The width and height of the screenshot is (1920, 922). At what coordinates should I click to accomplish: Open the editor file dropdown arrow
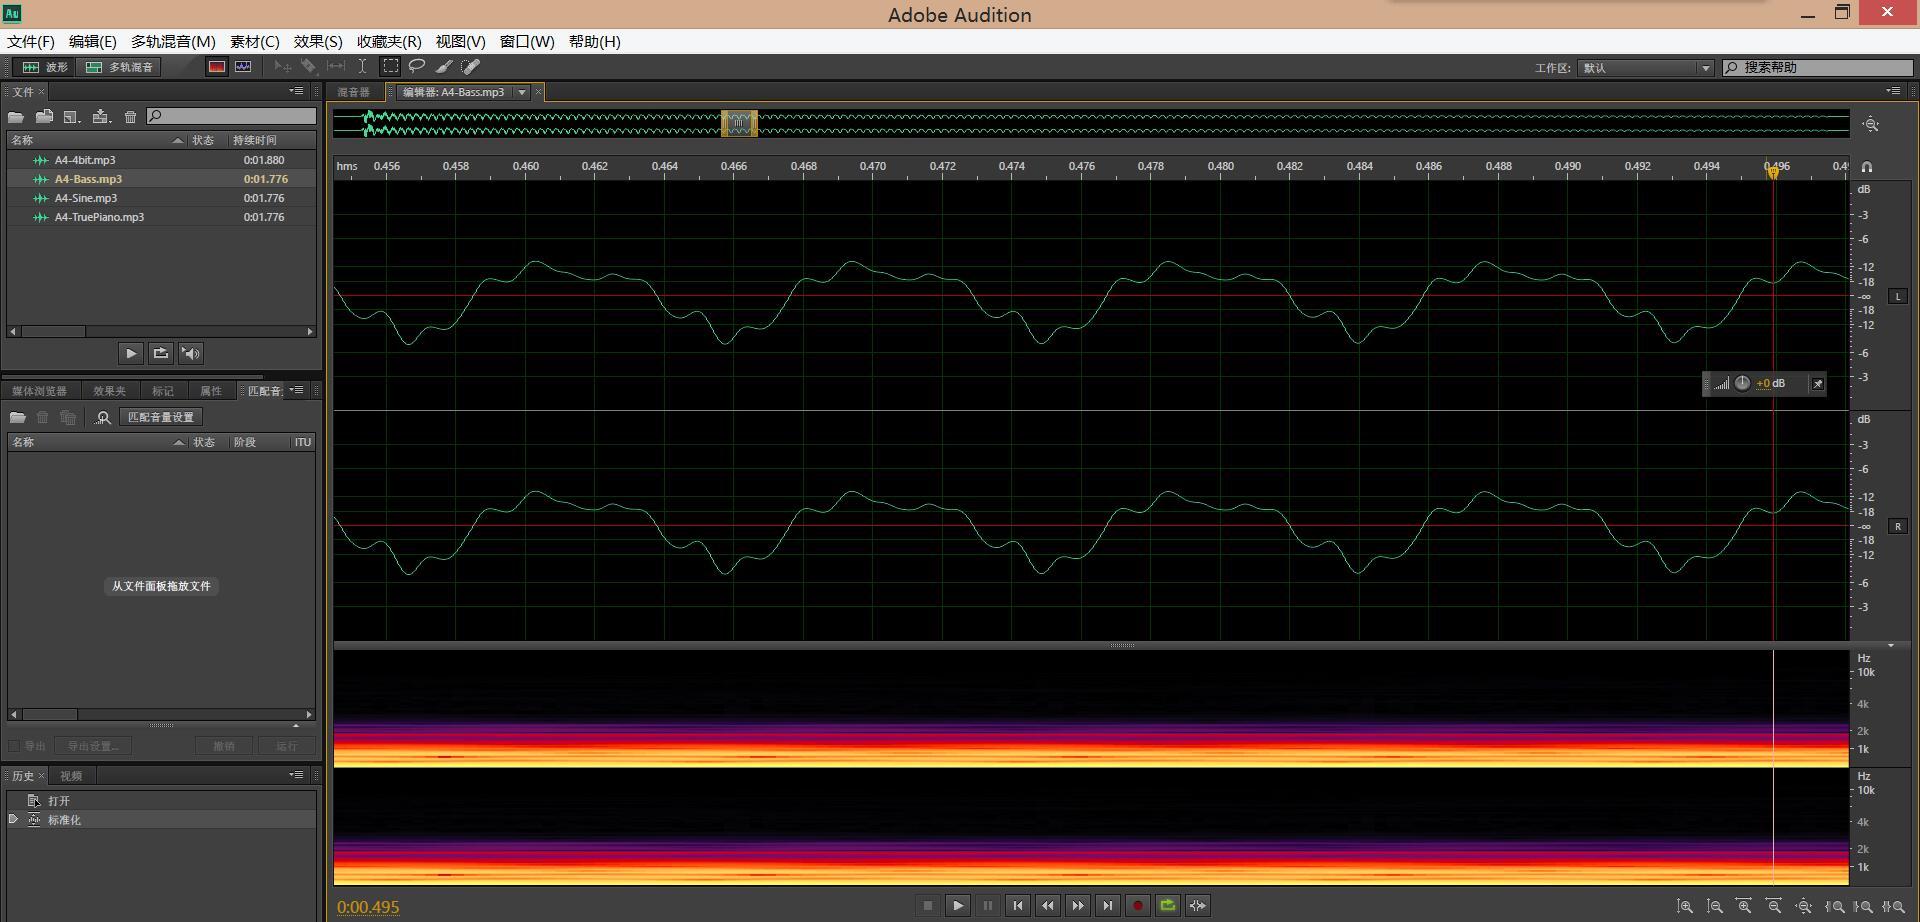tap(522, 92)
